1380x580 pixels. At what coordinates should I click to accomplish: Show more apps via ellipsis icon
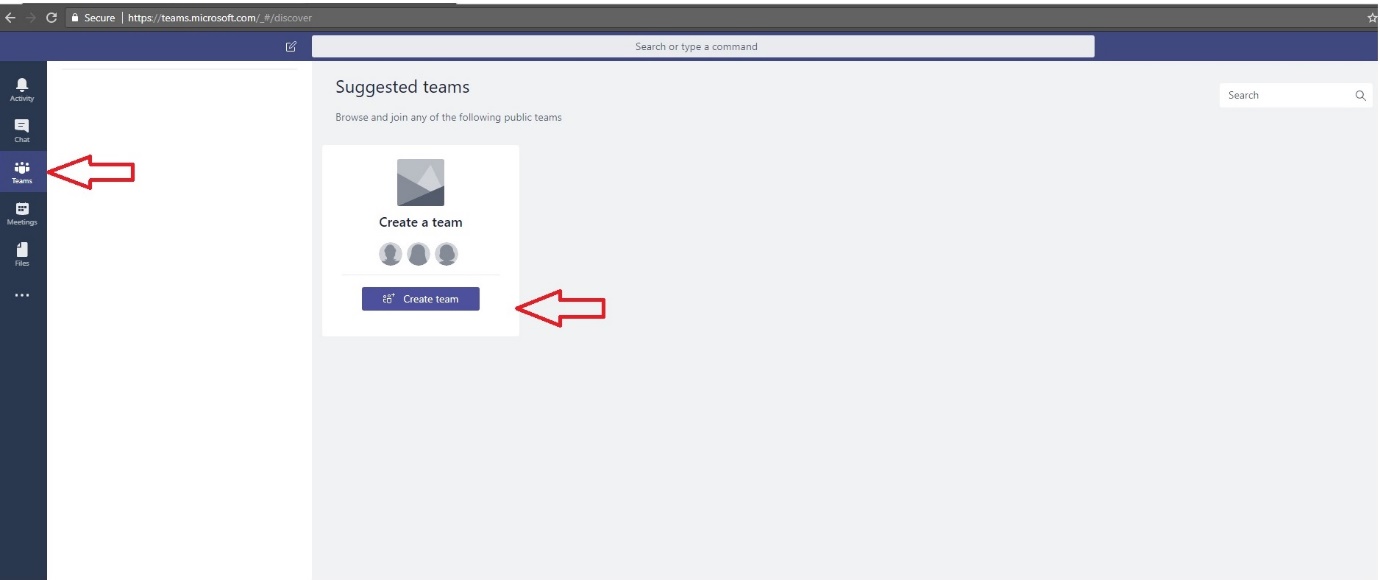coord(22,295)
